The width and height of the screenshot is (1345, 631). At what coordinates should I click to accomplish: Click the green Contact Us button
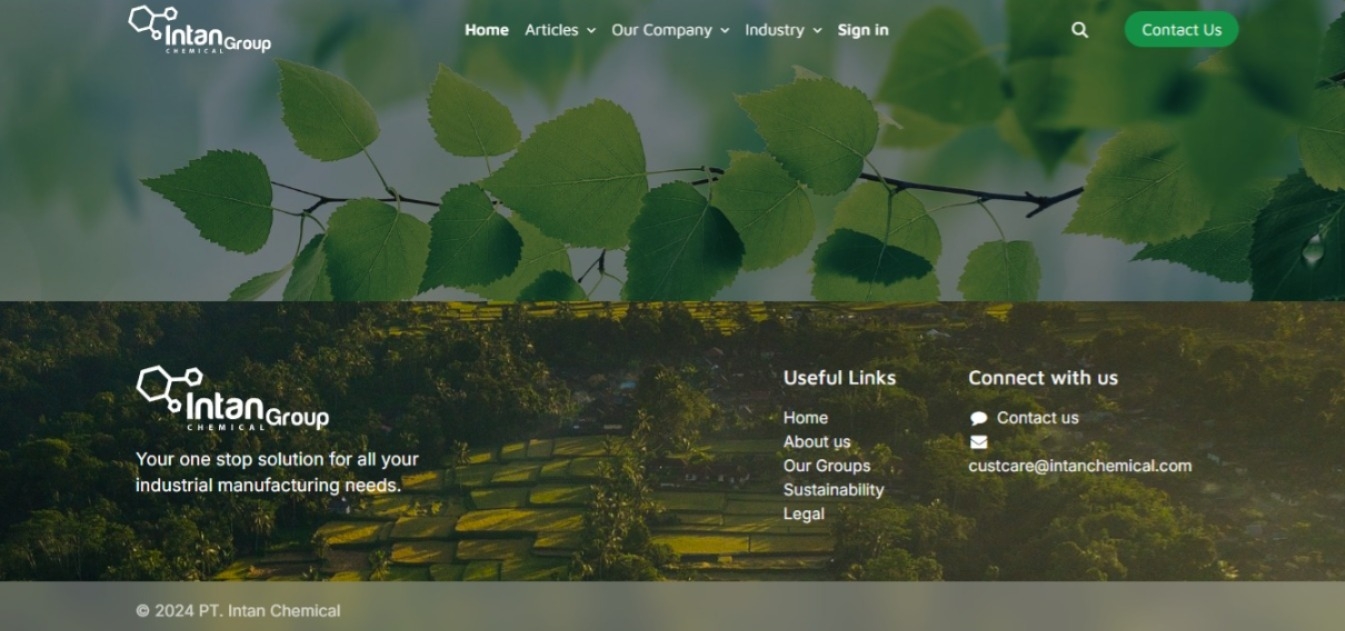1181,30
